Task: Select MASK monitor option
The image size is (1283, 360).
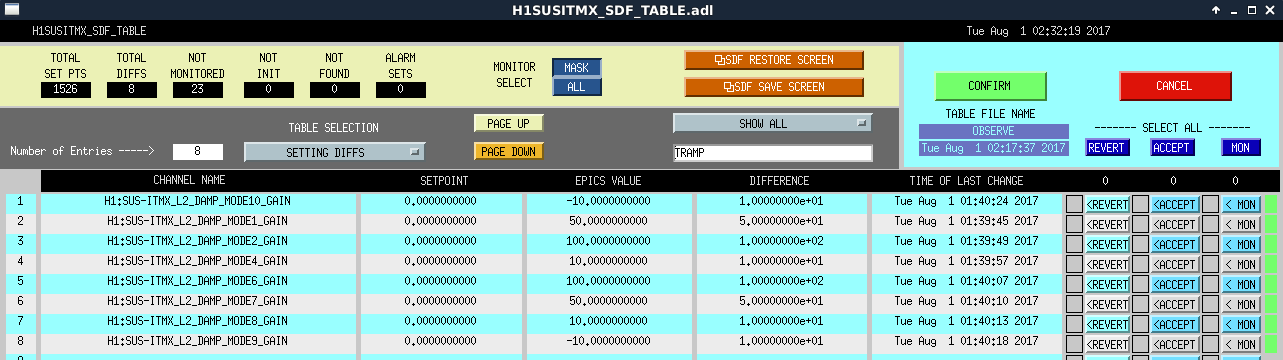Action: pos(577,68)
